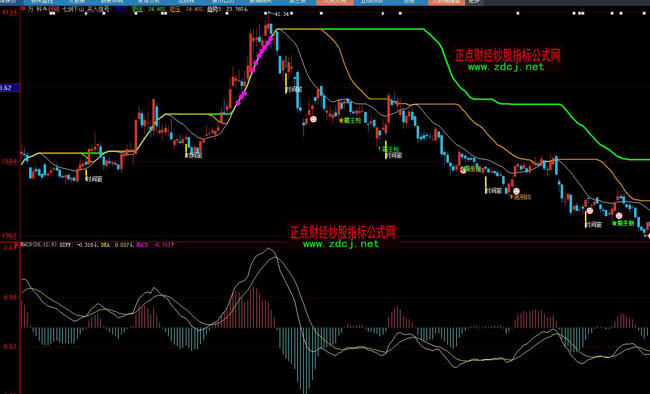
Task: Click the small red square before stock name 万科A
Action: click(x=23, y=8)
